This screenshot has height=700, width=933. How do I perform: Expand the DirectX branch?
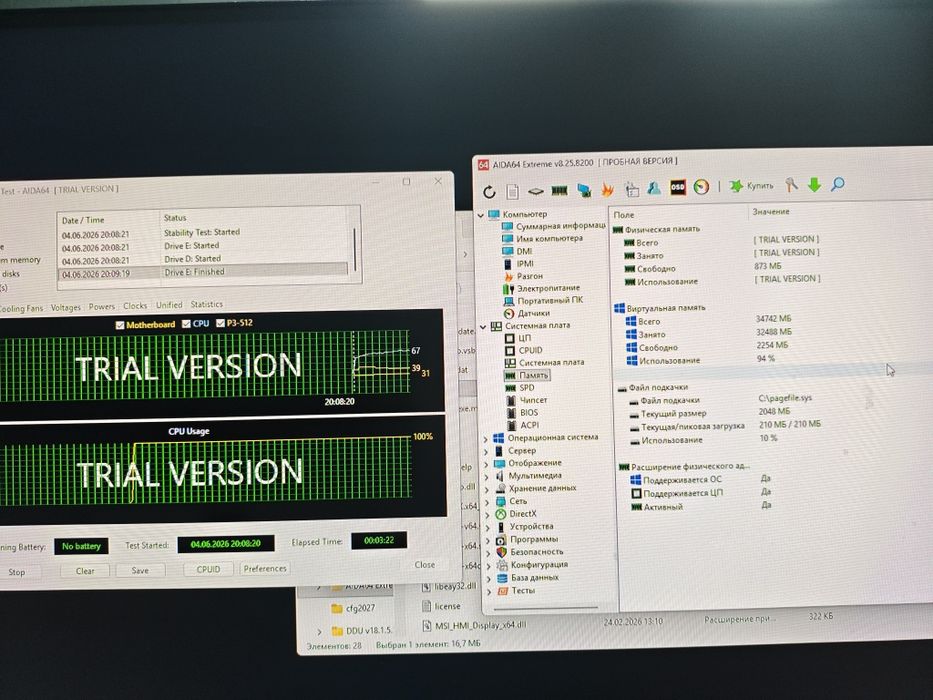click(x=487, y=515)
